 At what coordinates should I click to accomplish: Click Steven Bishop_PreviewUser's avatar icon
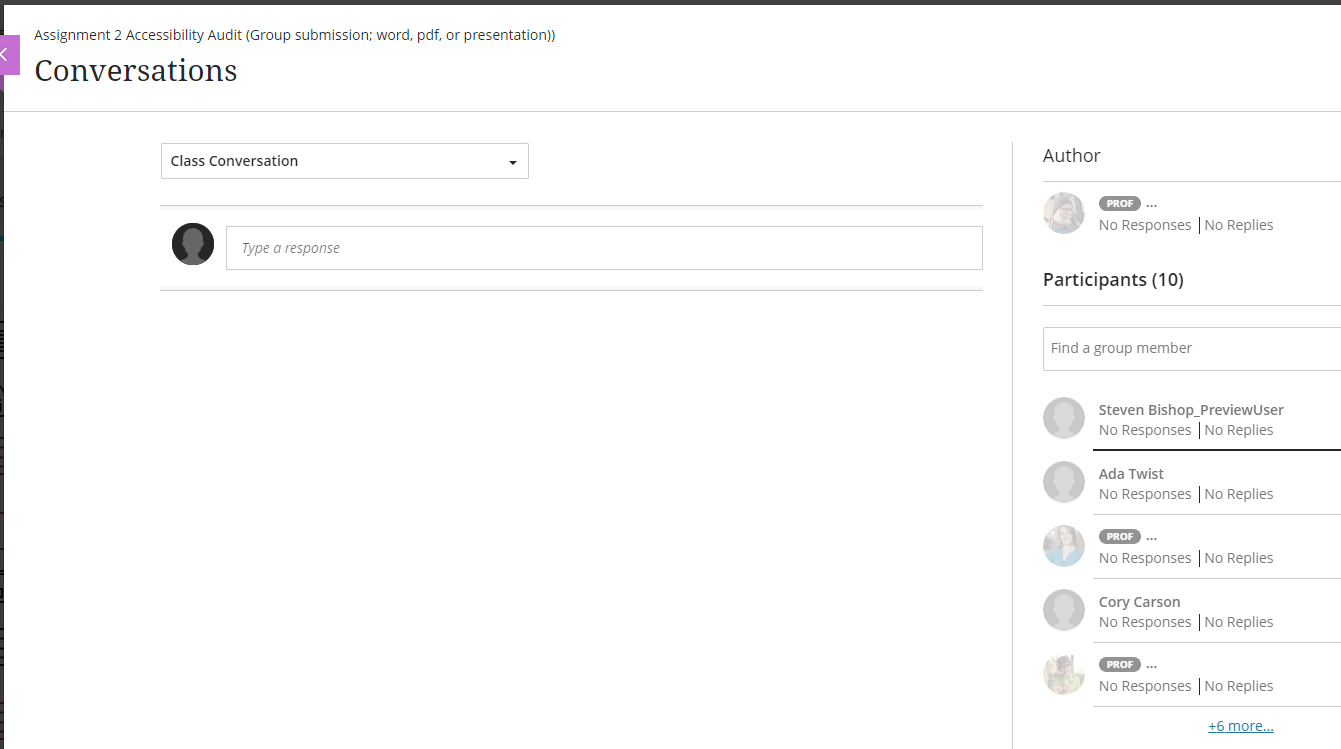(x=1064, y=418)
